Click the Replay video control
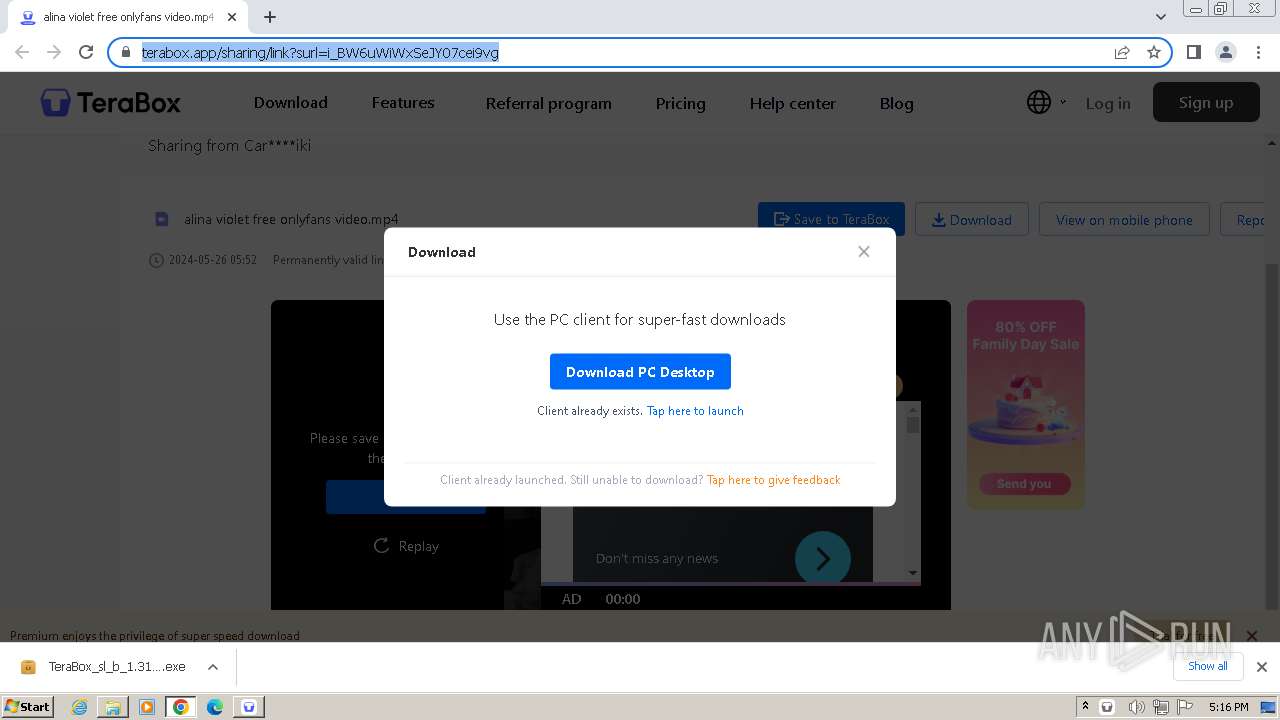 pos(406,546)
